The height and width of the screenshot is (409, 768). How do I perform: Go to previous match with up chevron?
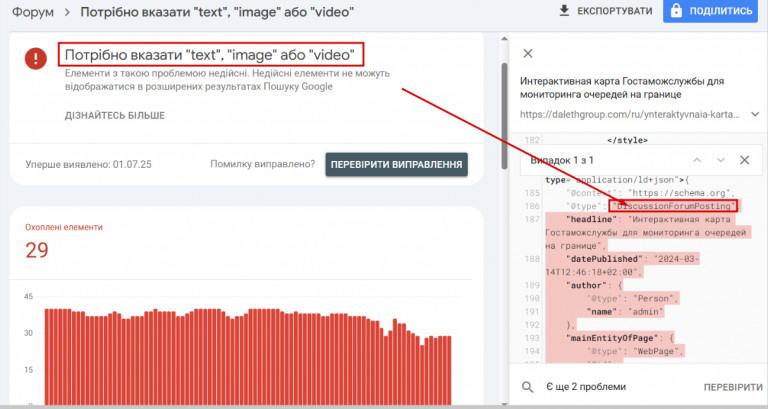[697, 160]
